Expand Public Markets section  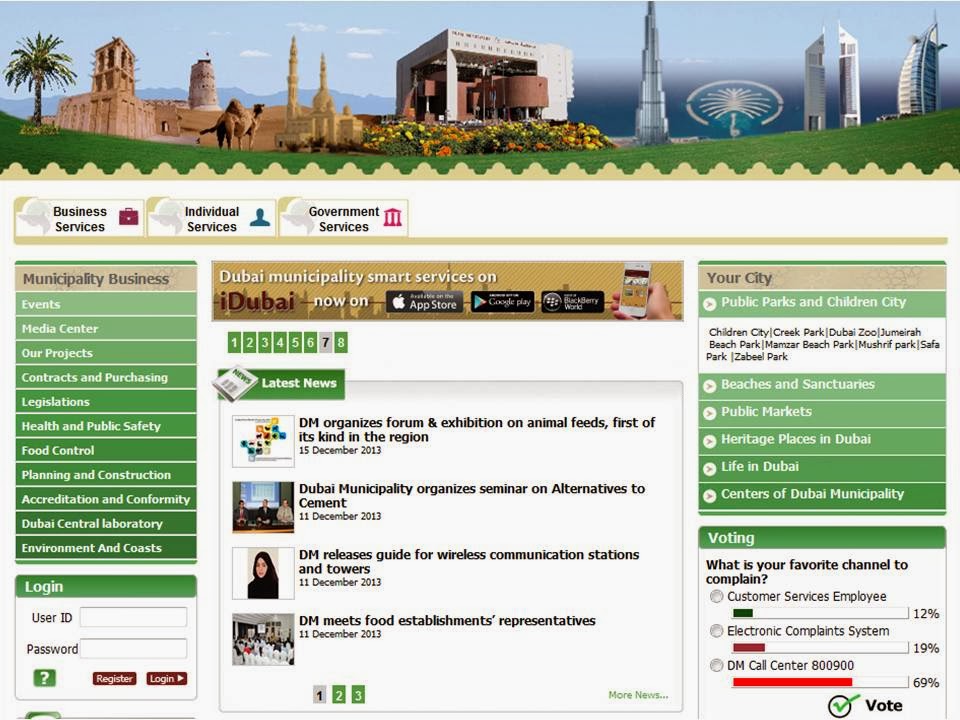click(822, 413)
